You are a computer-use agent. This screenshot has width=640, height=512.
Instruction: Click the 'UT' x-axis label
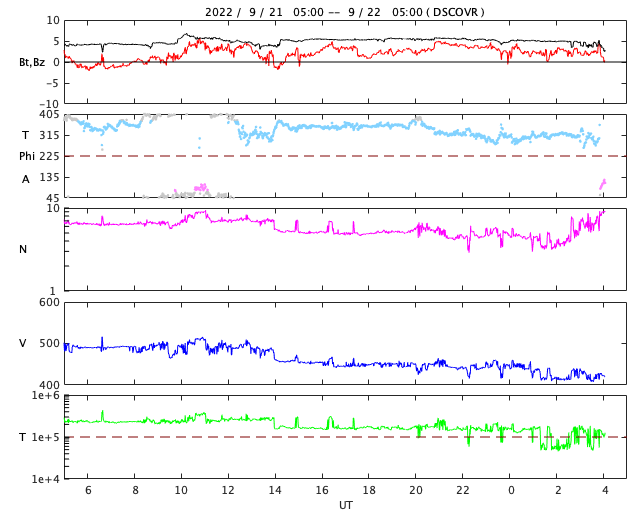pyautogui.click(x=345, y=505)
